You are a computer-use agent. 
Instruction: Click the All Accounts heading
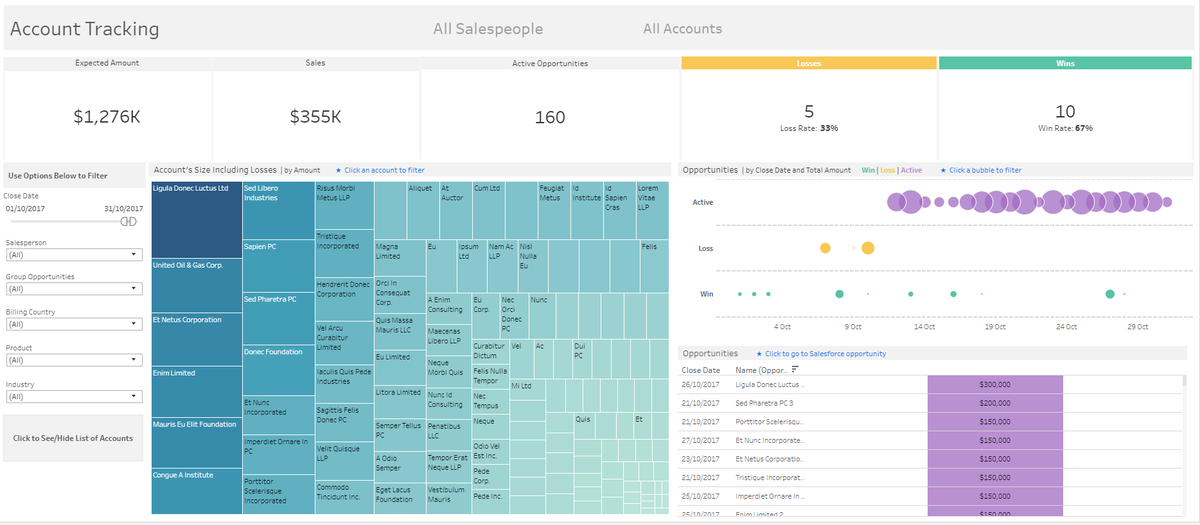coord(682,29)
